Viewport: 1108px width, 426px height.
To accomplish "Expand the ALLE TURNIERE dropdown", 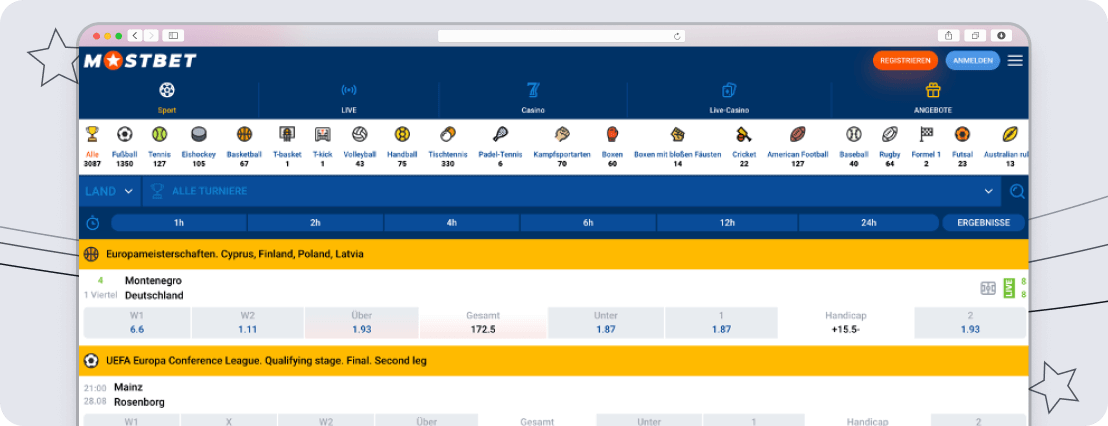I will pyautogui.click(x=572, y=191).
